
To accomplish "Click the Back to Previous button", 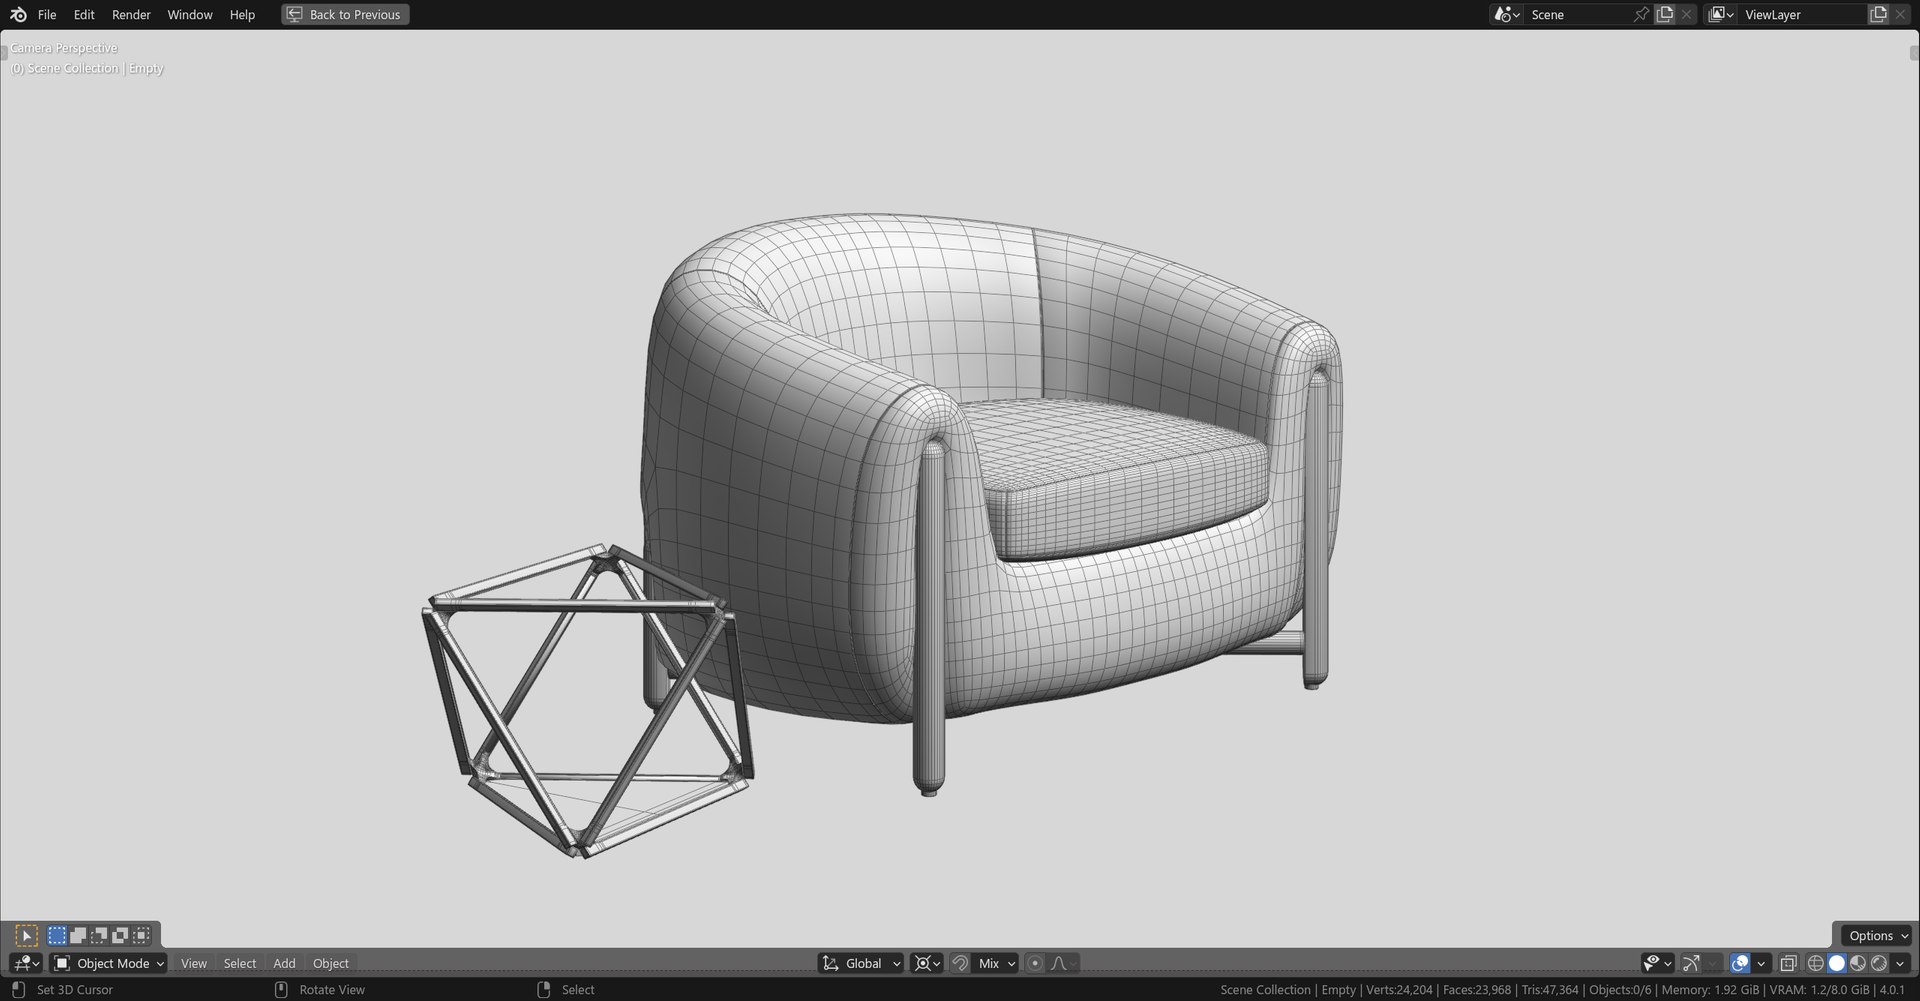I will tap(345, 14).
